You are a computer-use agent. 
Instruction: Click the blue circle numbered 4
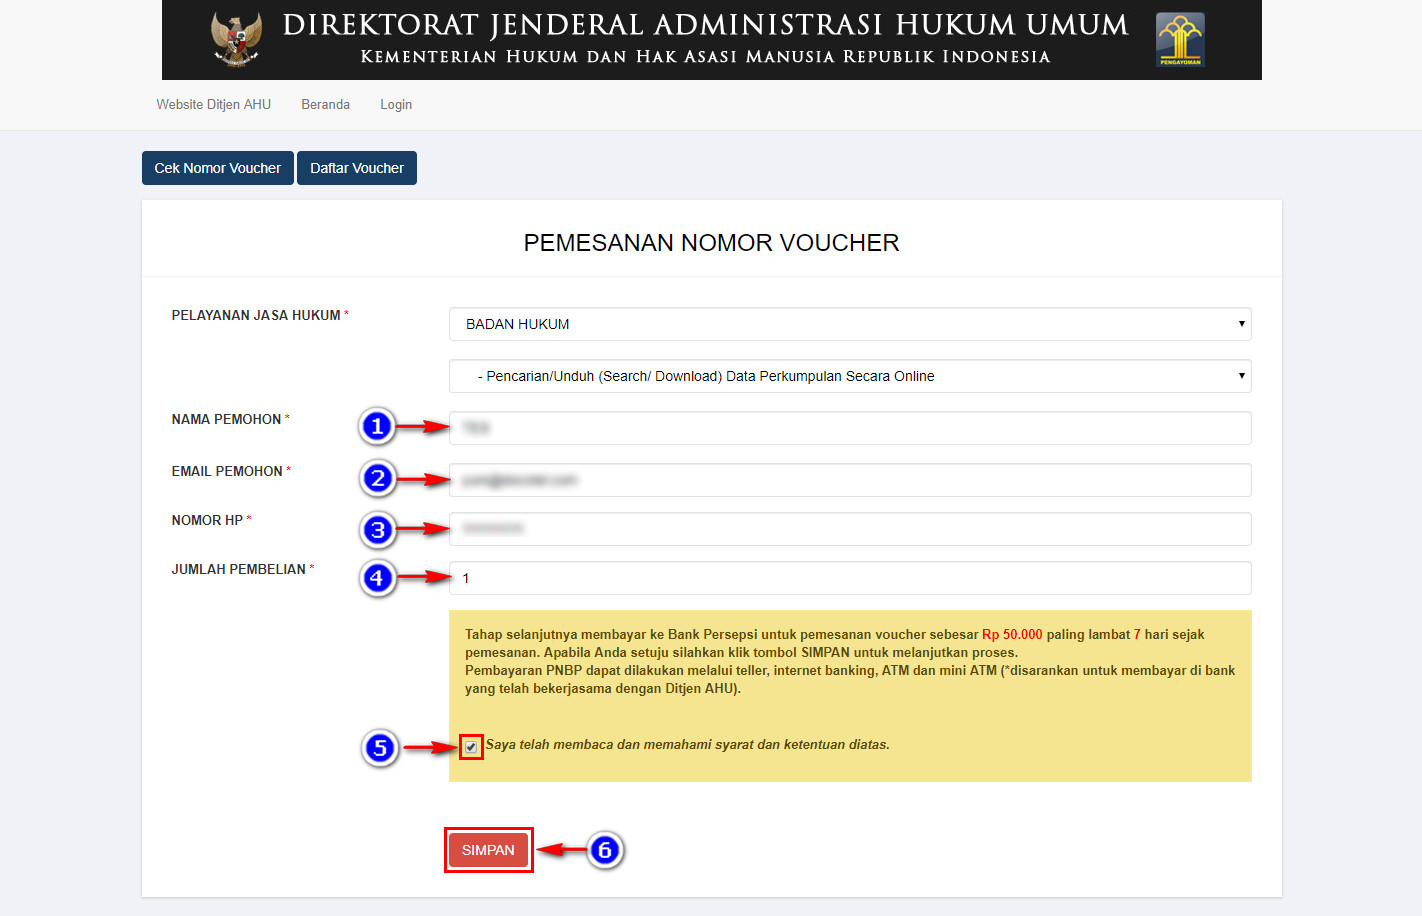(377, 578)
